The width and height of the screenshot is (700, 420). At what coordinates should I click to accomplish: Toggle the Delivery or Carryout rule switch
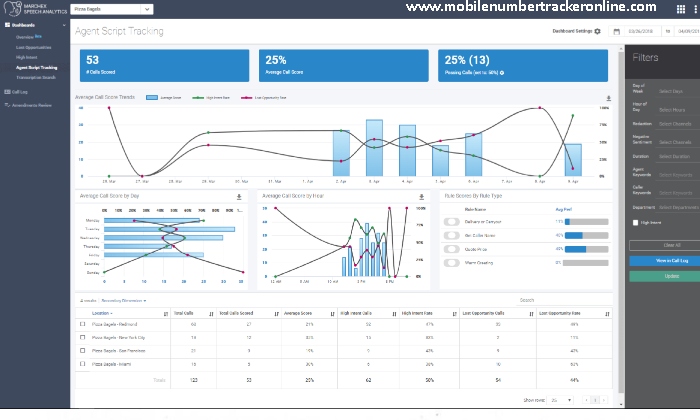pos(451,220)
